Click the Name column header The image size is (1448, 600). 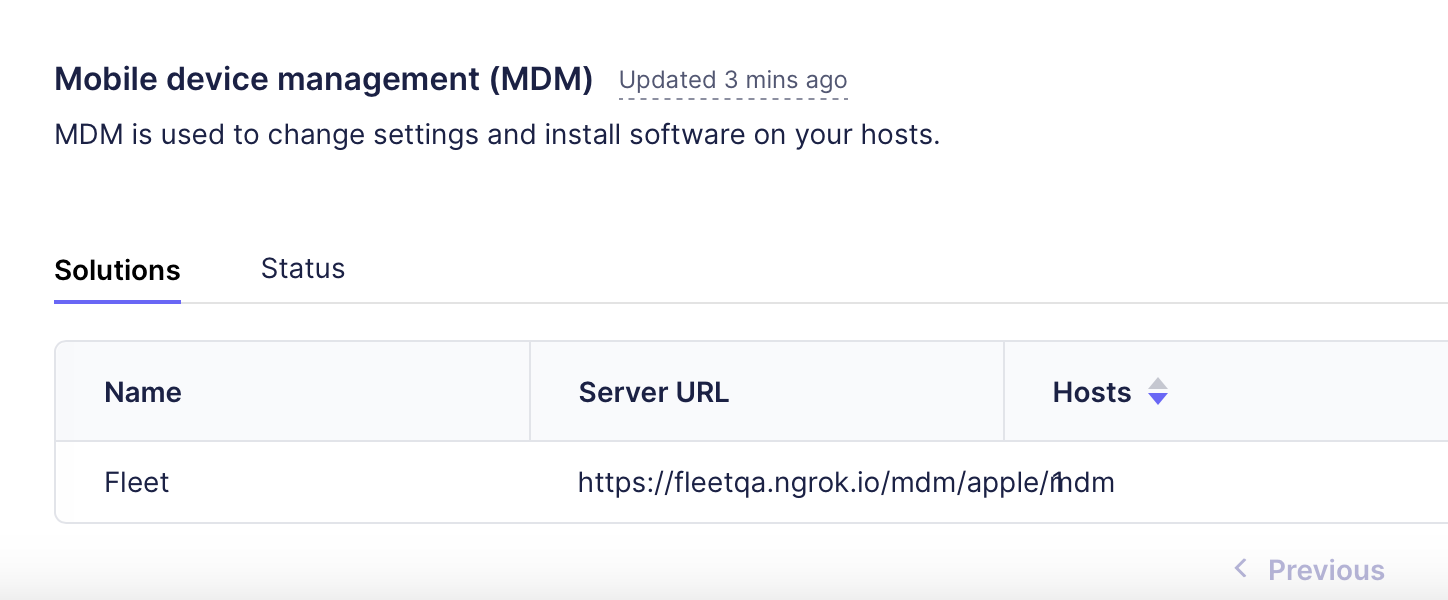[143, 392]
